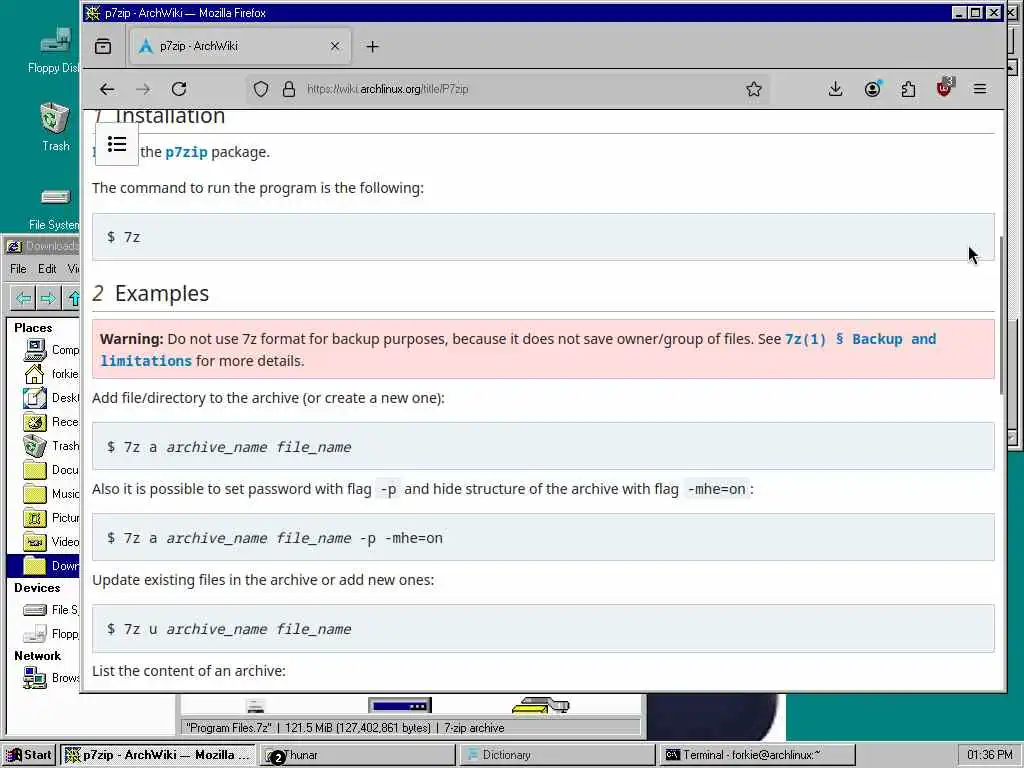Open the Start menu
Viewport: 1024px width, 768px height.
[29, 755]
